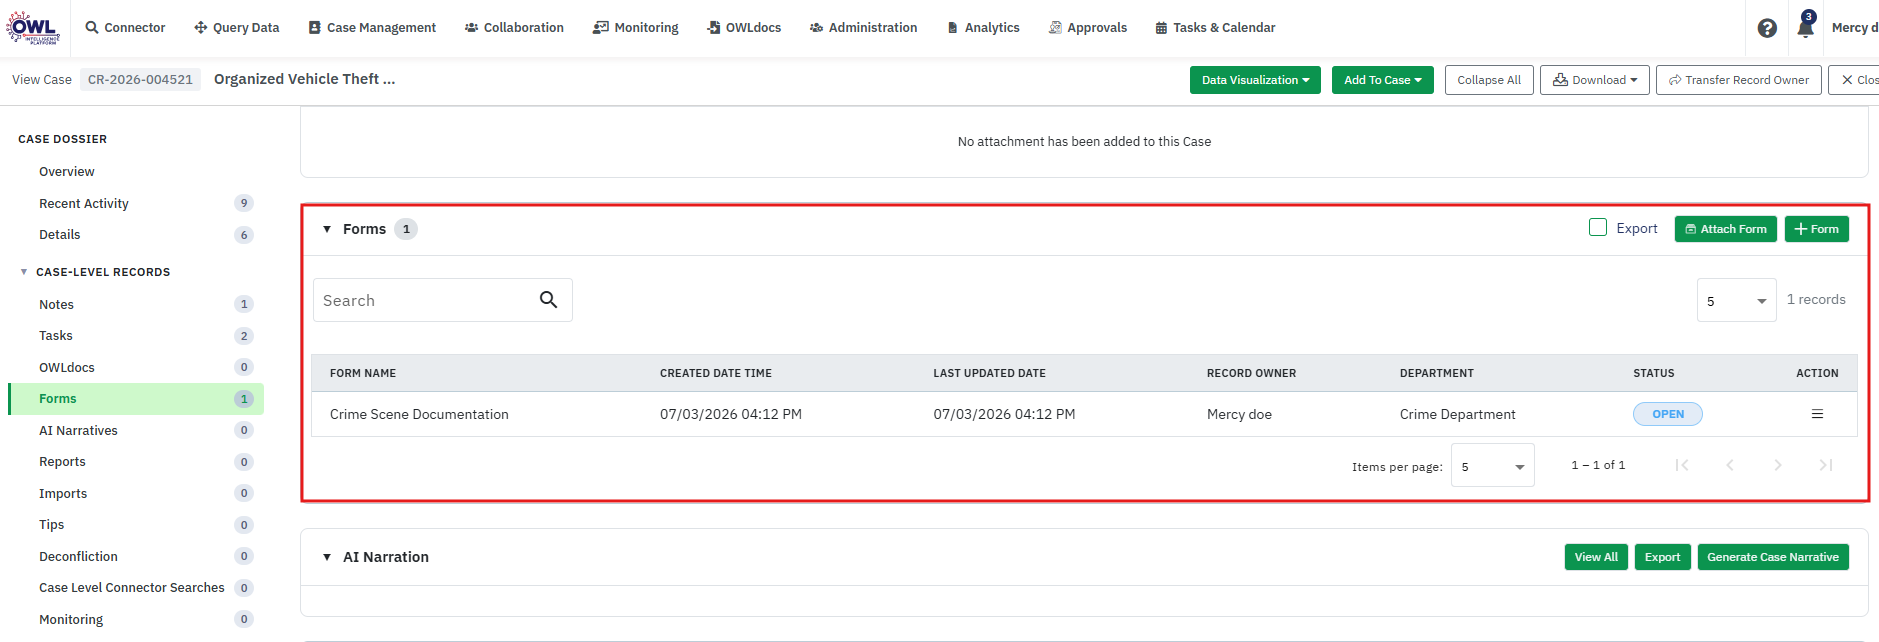The height and width of the screenshot is (642, 1879).
Task: Open the Analytics menu
Action: click(x=983, y=28)
